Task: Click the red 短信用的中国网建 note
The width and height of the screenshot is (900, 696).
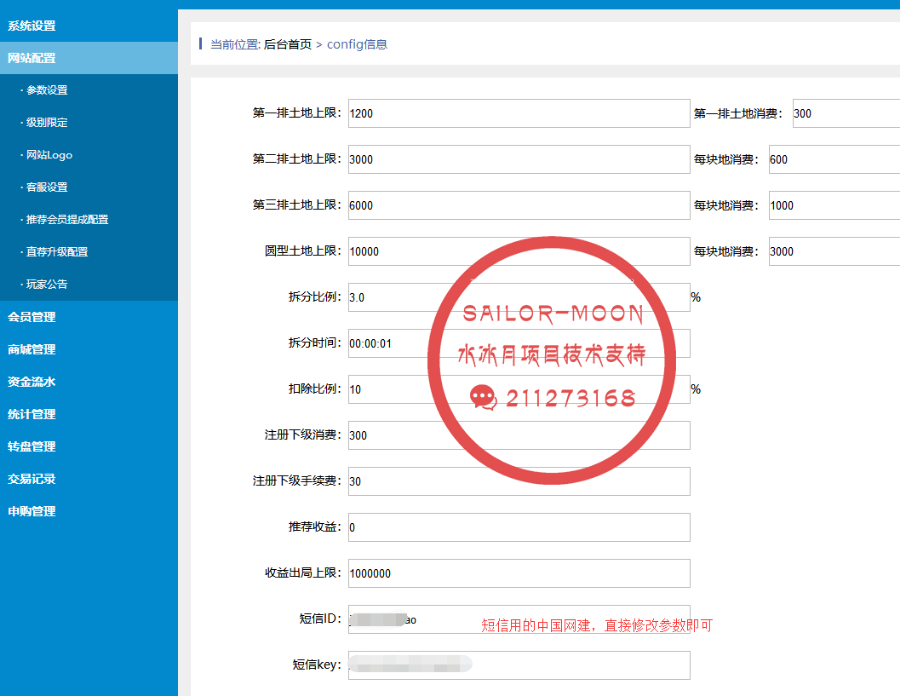Action: 597,625
